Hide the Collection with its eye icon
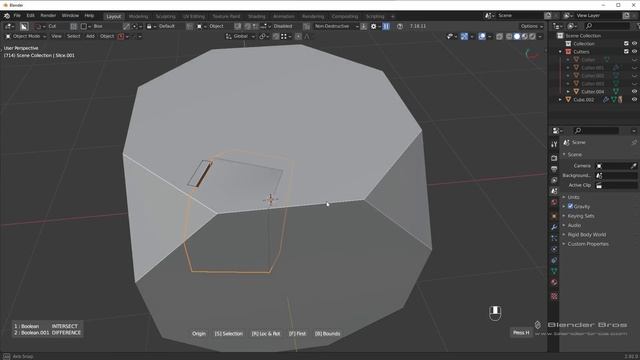Image resolution: width=640 pixels, height=360 pixels. [634, 44]
